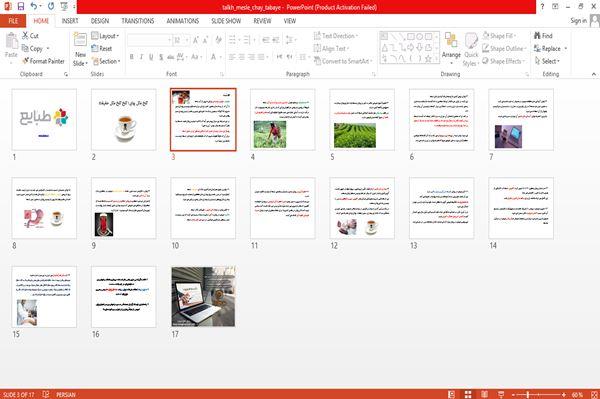The image size is (600, 399).
Task: Open Quick Styles gallery
Action: tap(471, 50)
